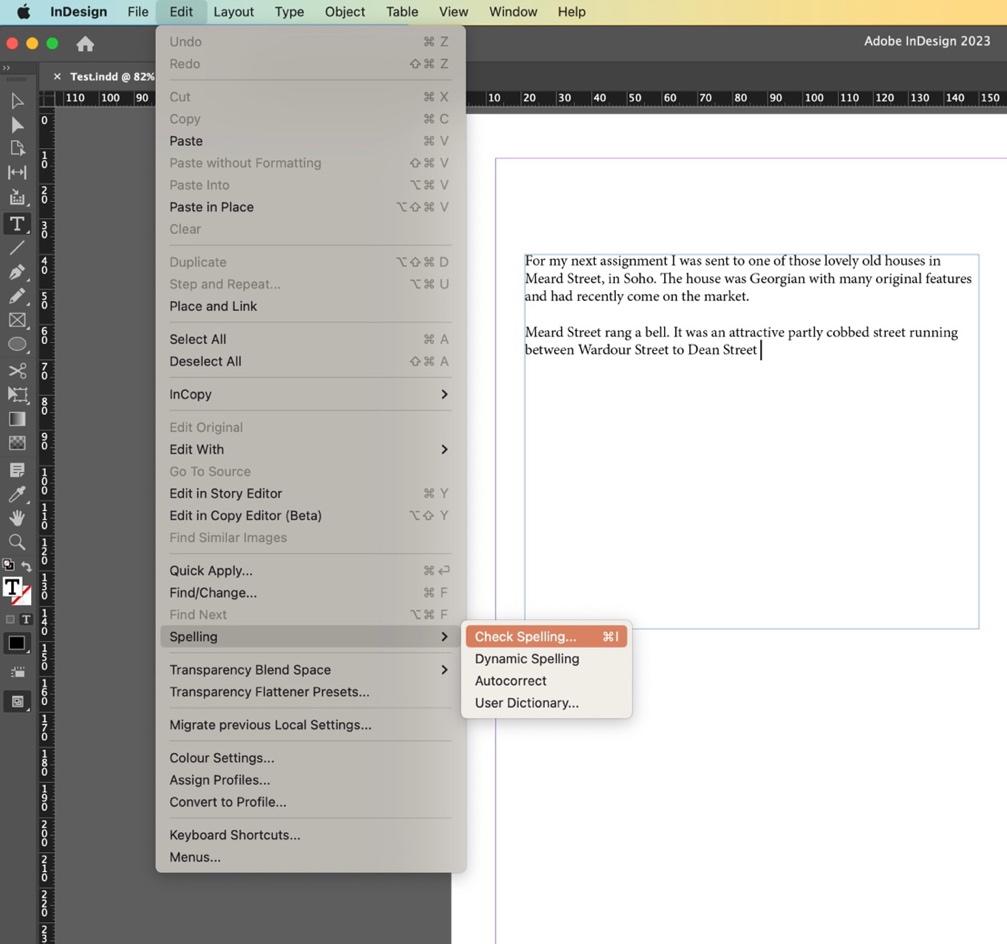Image resolution: width=1007 pixels, height=944 pixels.
Task: Choose the Rectangle Frame tool
Action: click(17, 320)
